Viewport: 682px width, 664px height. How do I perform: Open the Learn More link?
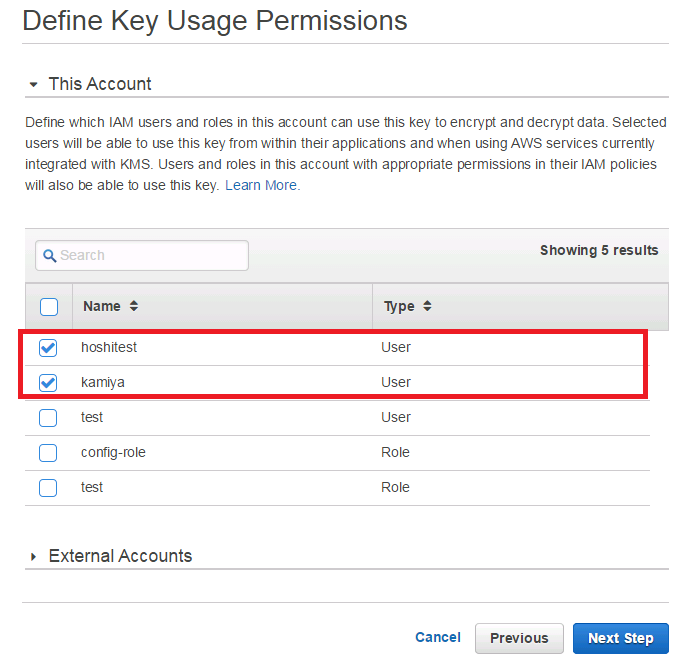(x=262, y=186)
